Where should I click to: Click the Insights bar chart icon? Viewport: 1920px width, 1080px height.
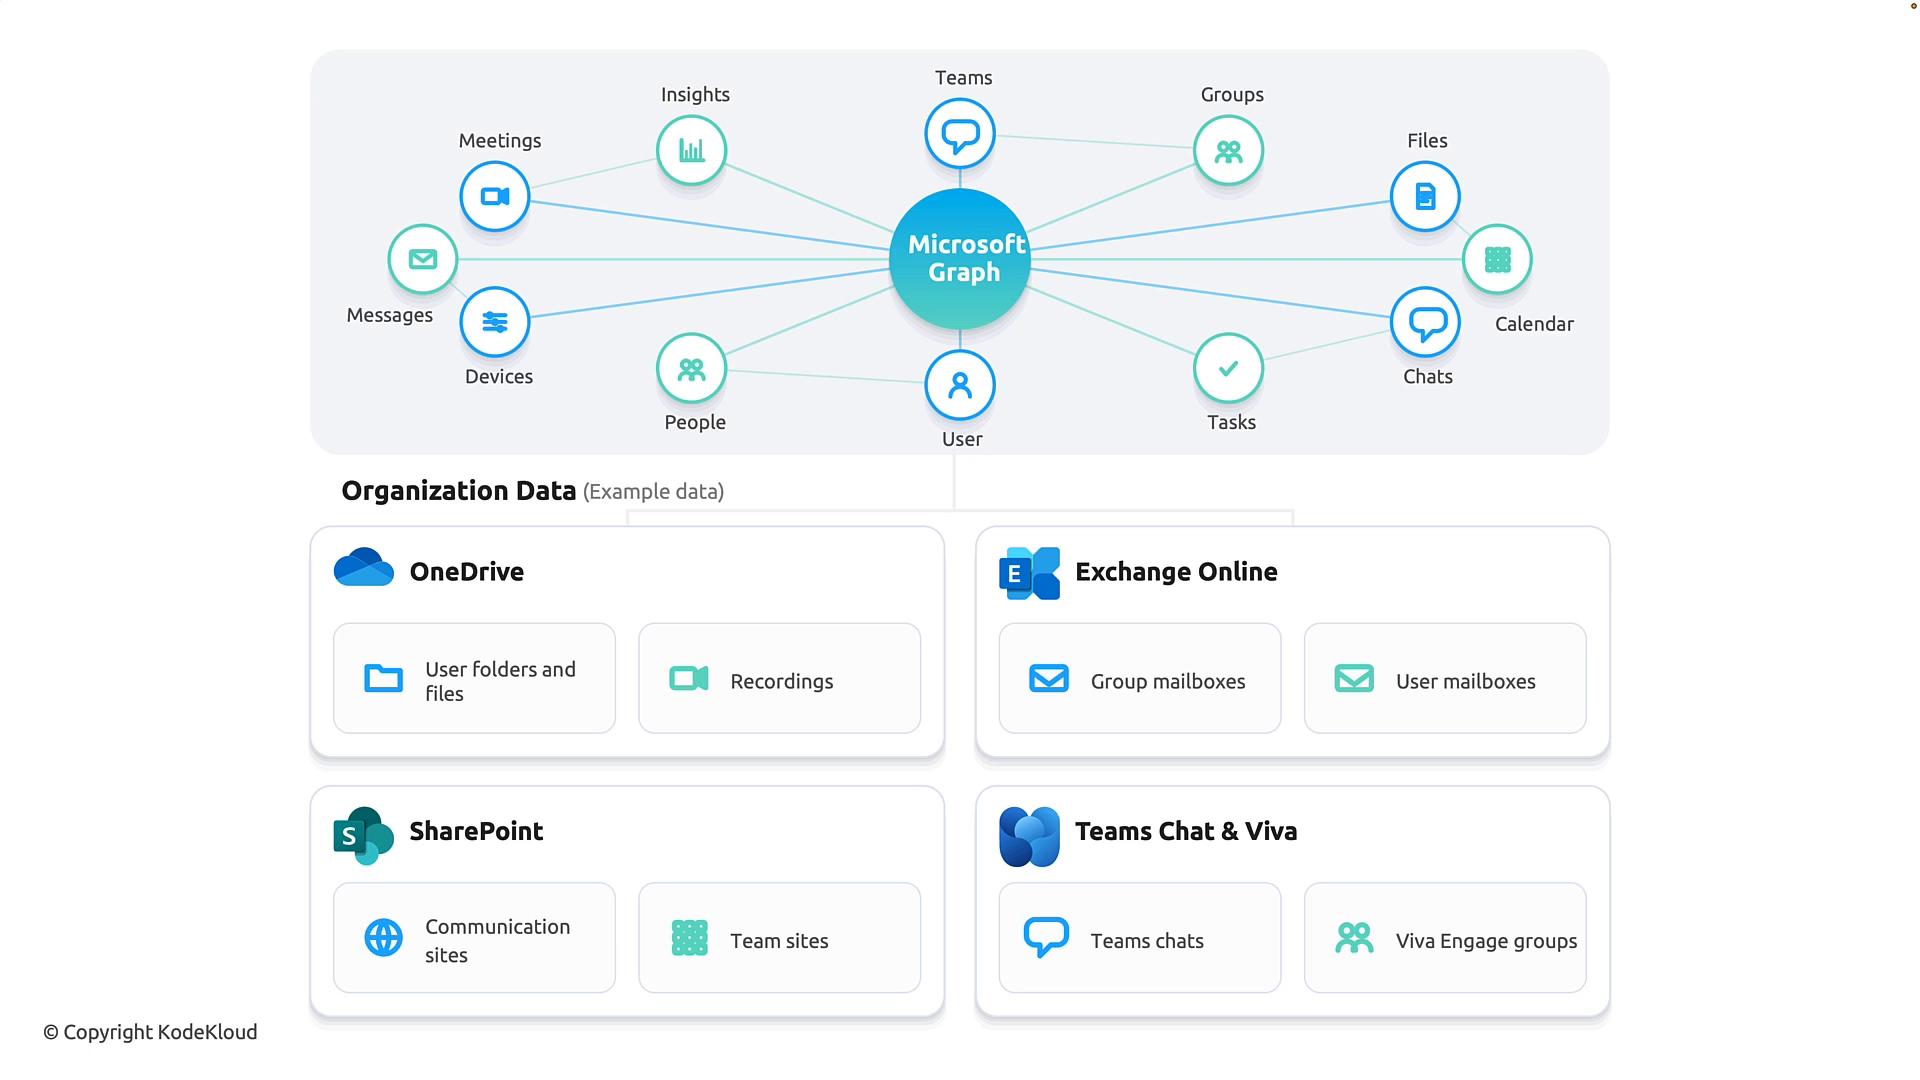tap(691, 151)
